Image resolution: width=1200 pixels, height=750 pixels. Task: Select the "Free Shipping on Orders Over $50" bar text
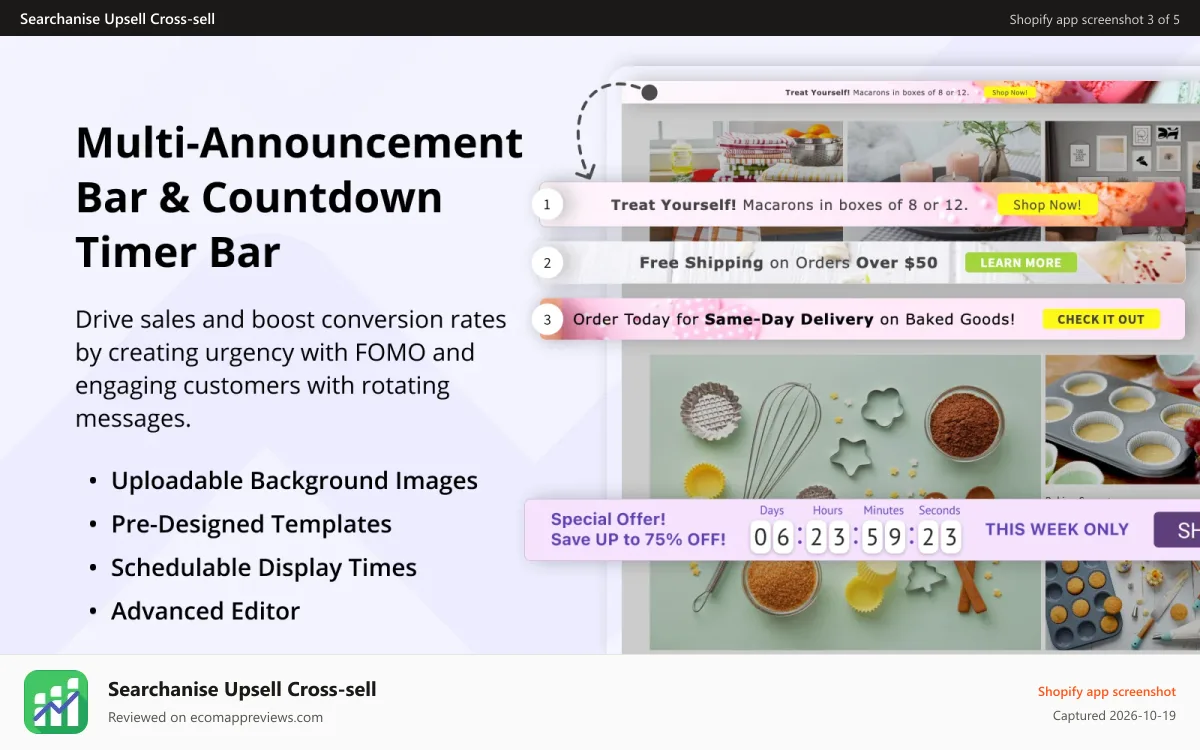pyautogui.click(x=789, y=263)
